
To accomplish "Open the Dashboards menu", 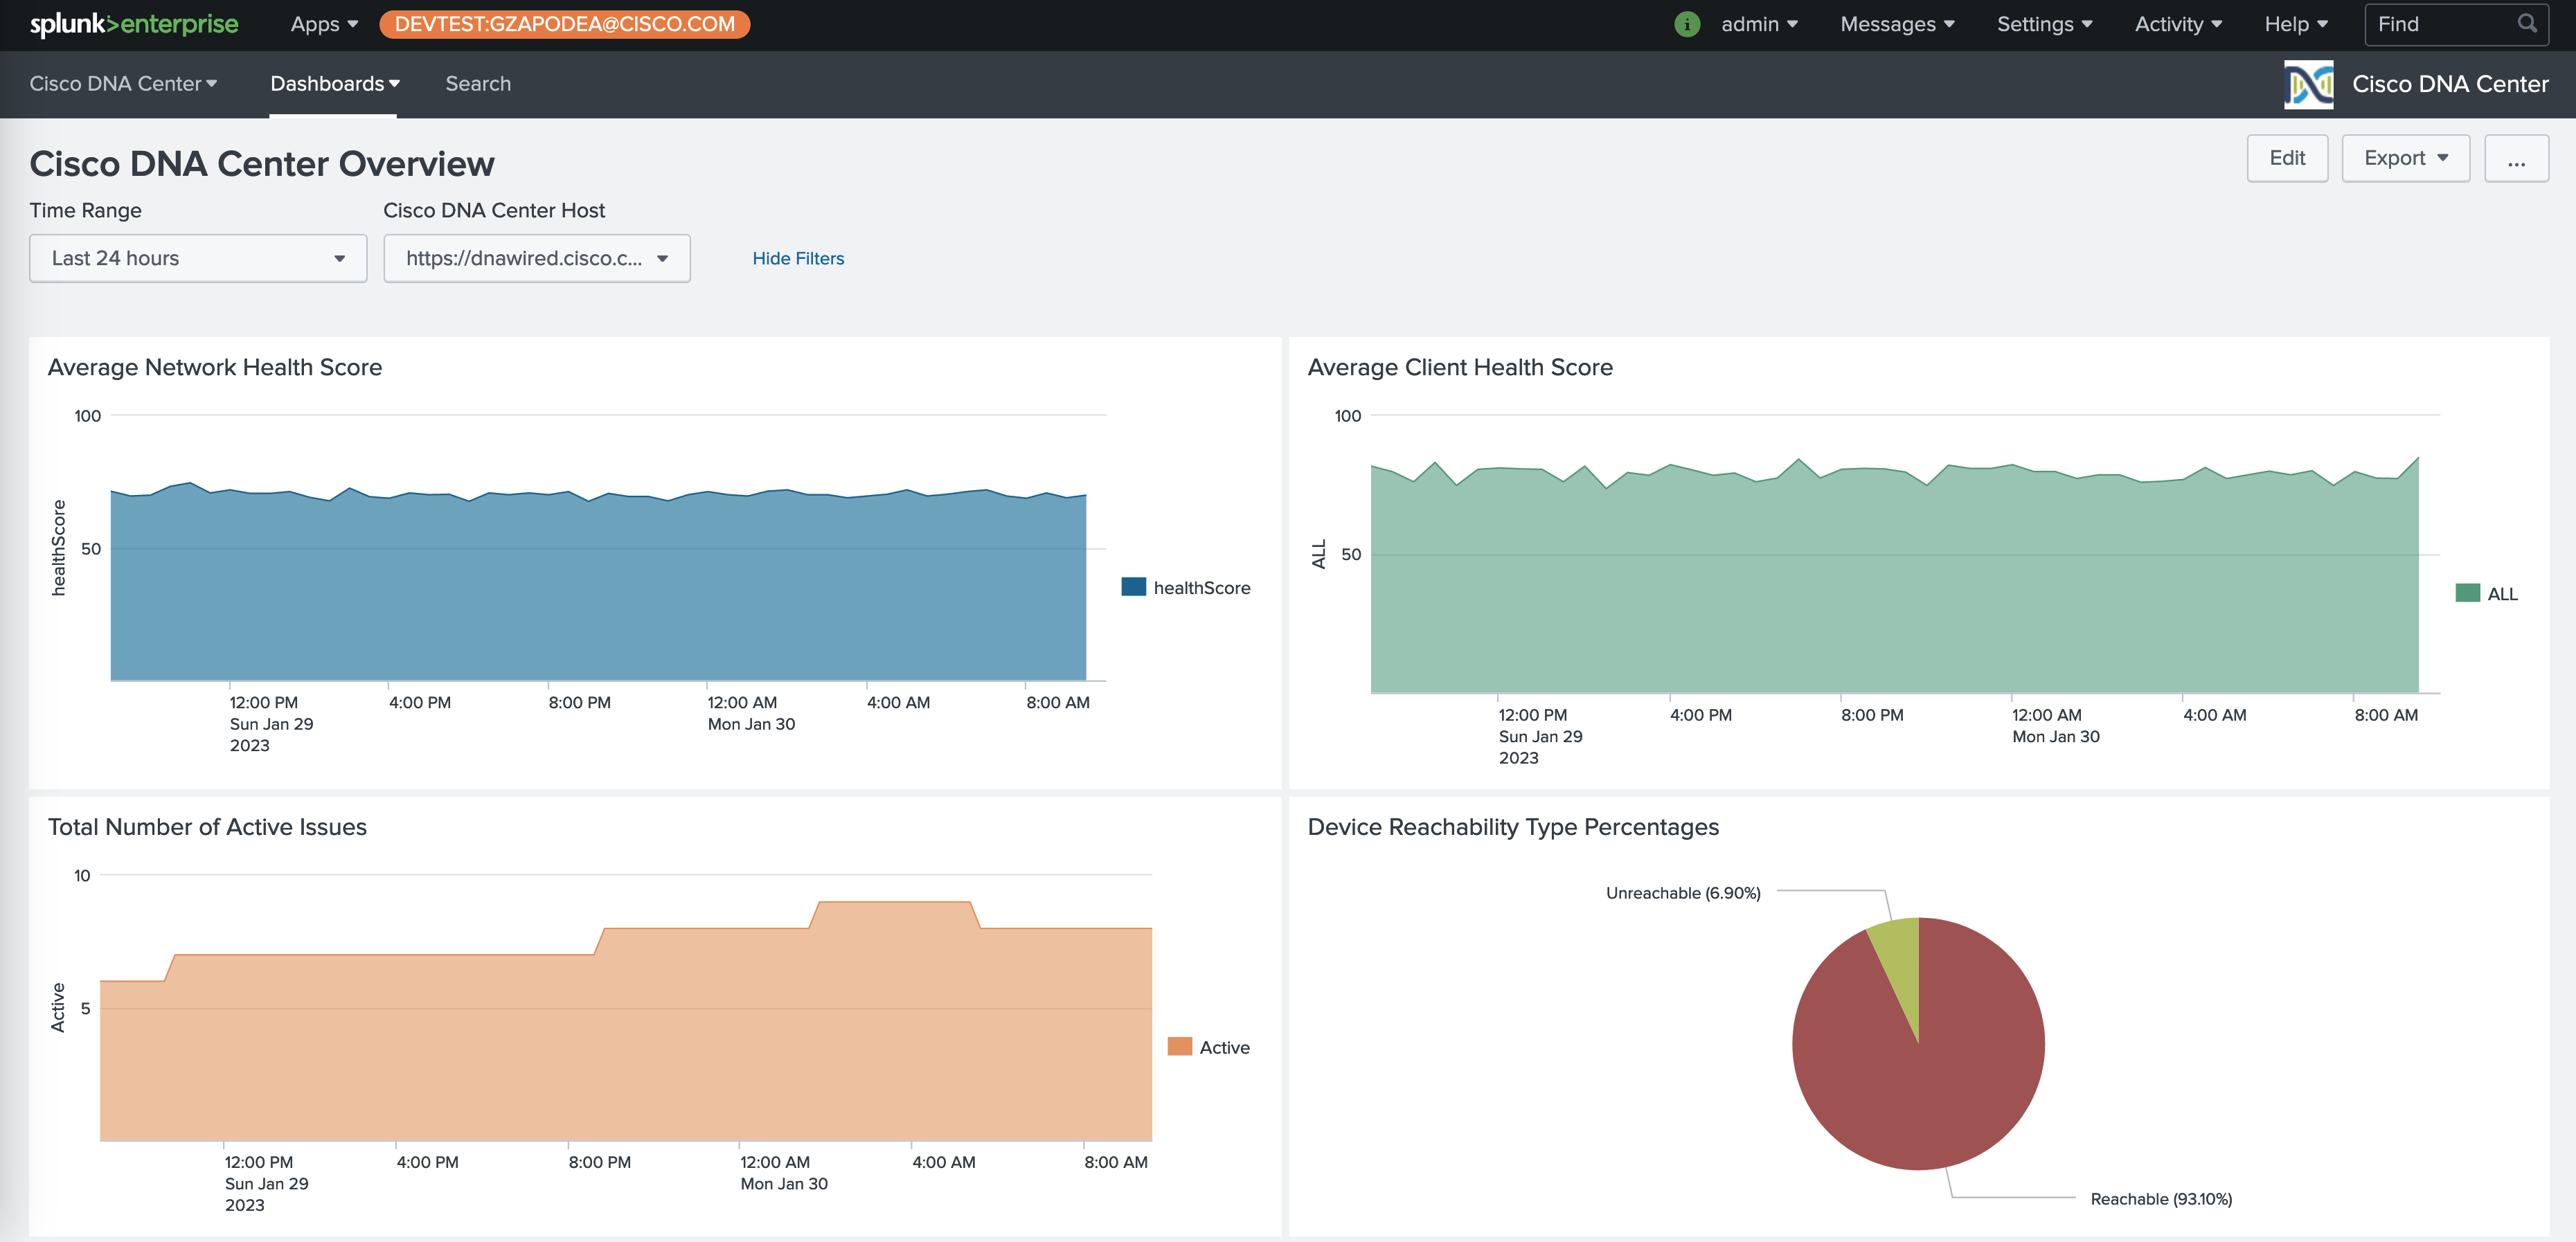I will (334, 84).
